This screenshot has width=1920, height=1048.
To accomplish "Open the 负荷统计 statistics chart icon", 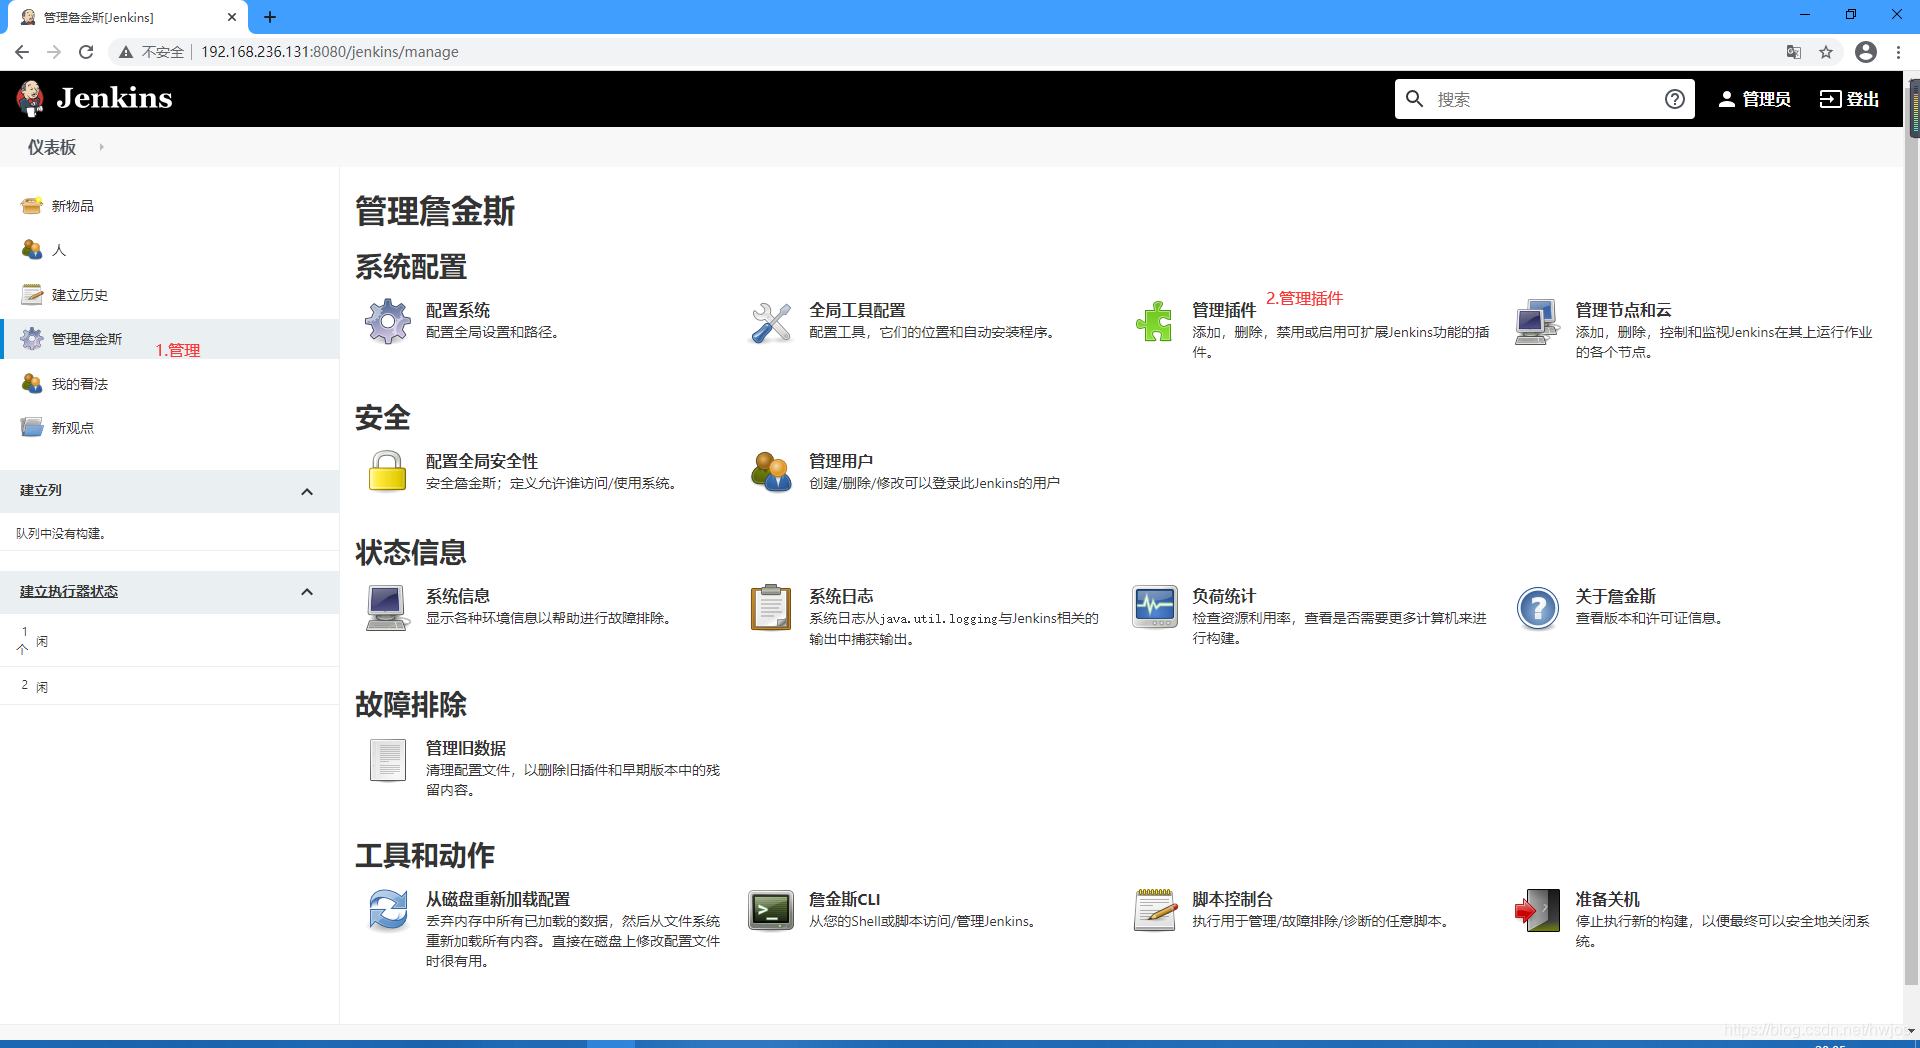I will point(1154,608).
